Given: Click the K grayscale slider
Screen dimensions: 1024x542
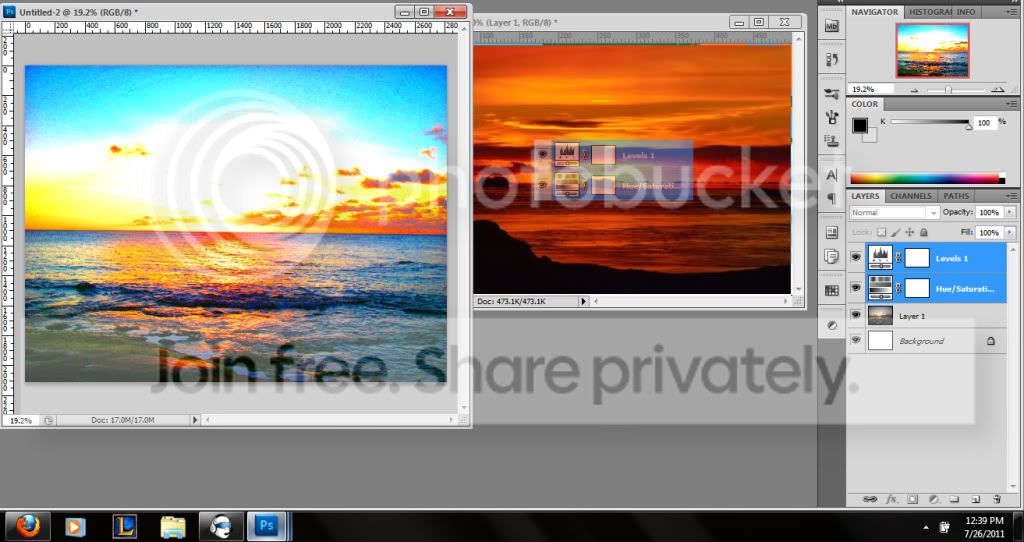Looking at the screenshot, I should 930,122.
